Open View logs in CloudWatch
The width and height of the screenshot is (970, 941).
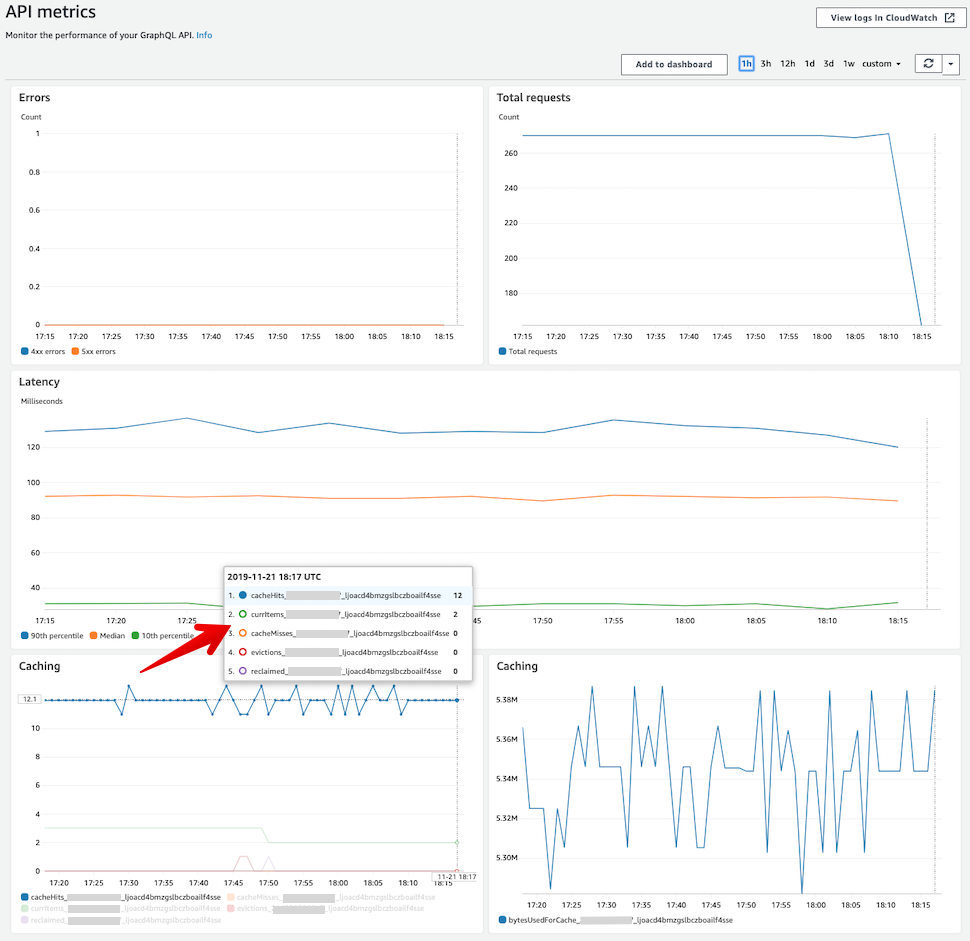tap(890, 18)
